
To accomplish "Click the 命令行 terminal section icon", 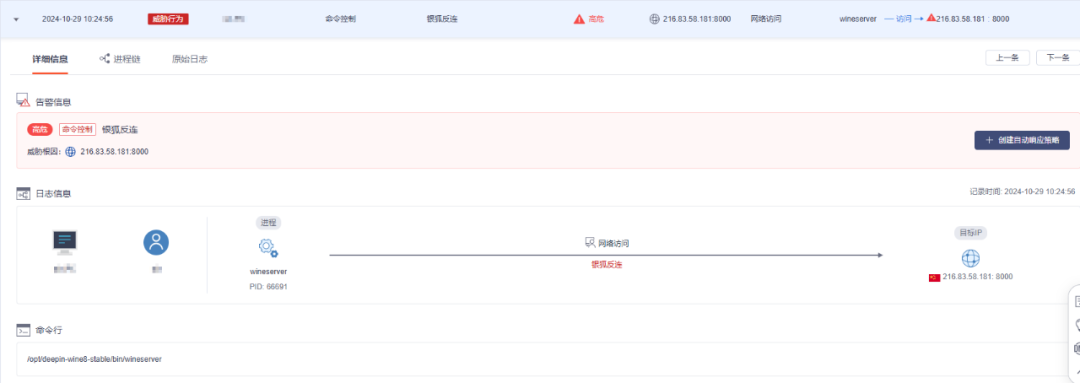I will [x=23, y=330].
